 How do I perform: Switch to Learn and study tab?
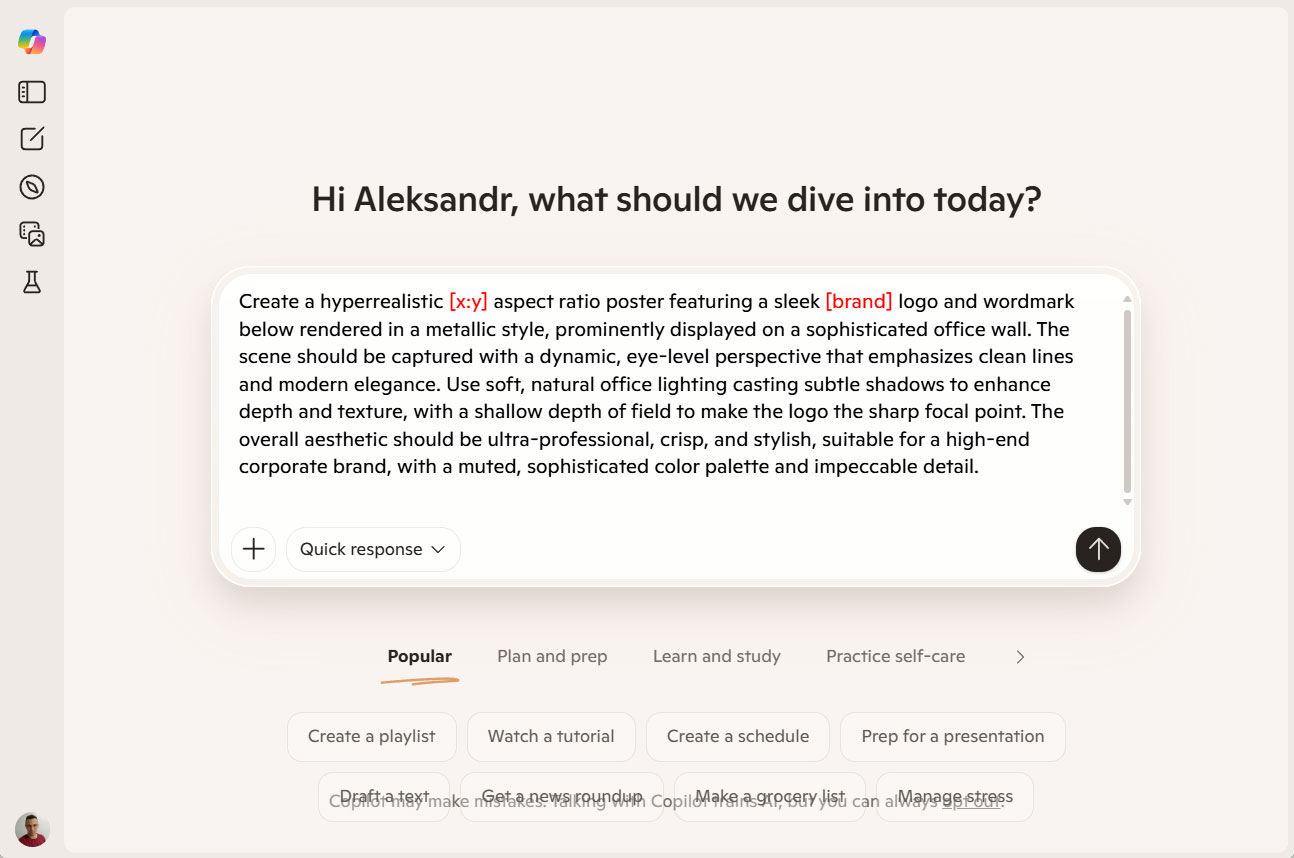click(717, 657)
